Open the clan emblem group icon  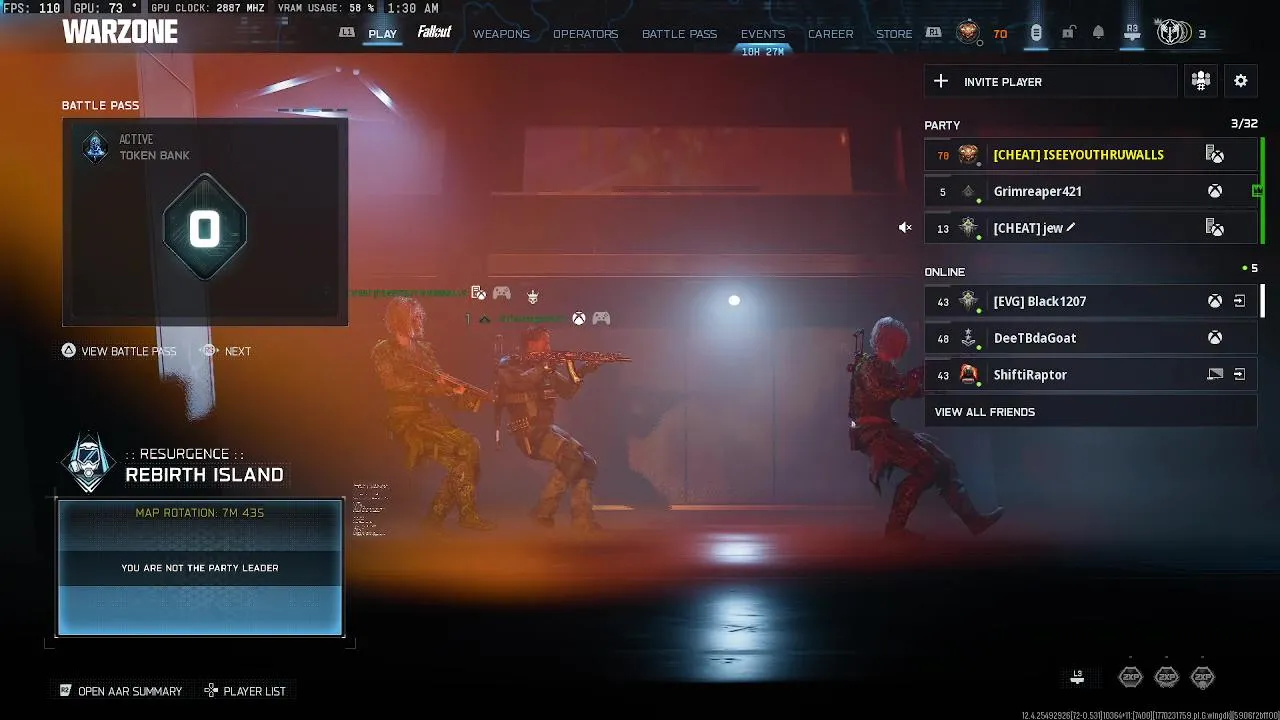coord(1173,32)
